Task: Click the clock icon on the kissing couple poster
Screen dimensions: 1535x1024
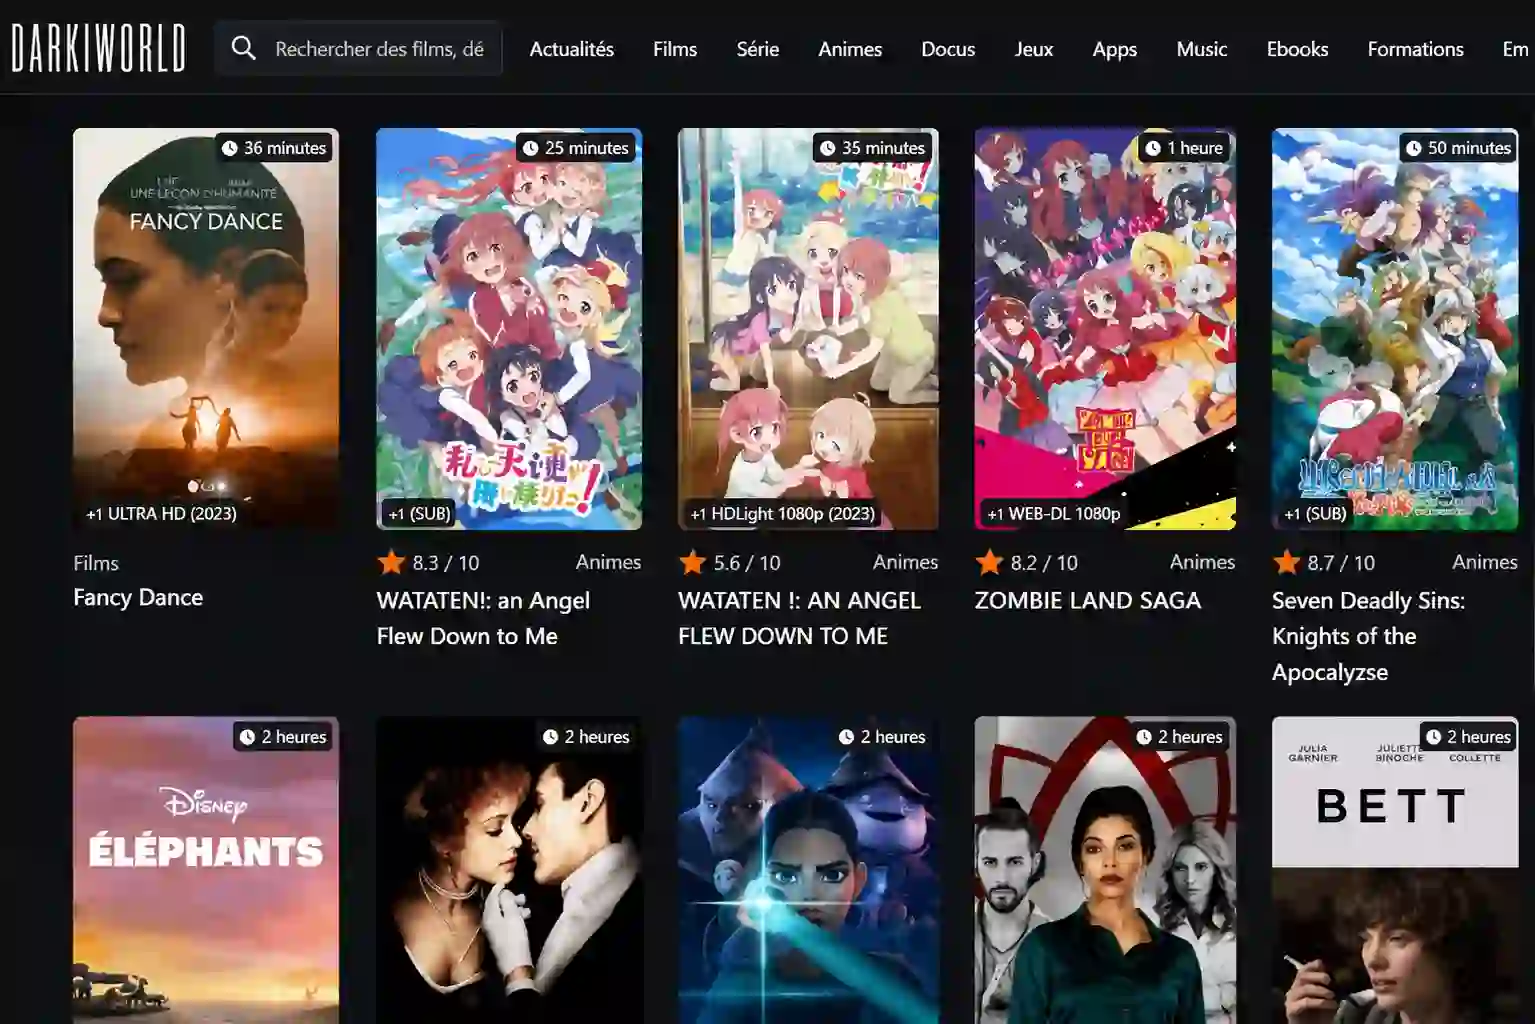Action: (x=551, y=737)
